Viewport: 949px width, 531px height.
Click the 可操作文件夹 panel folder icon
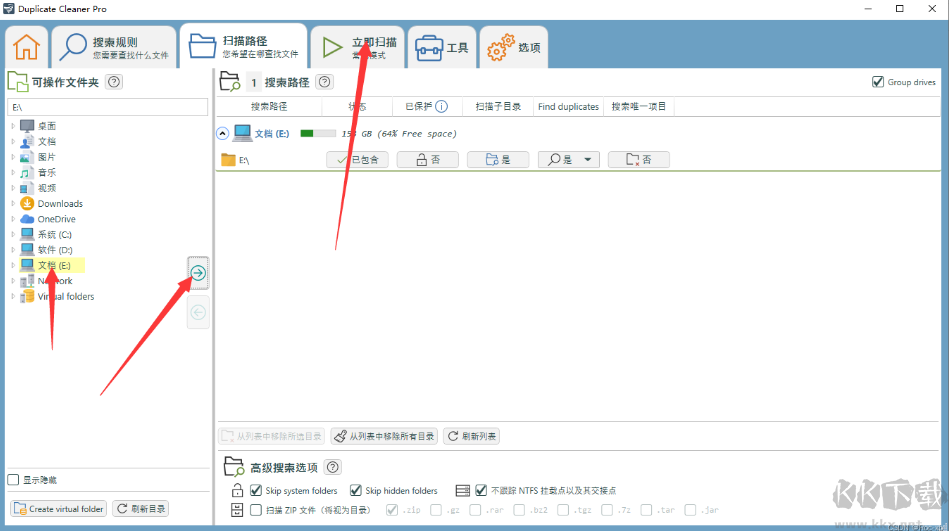click(18, 82)
